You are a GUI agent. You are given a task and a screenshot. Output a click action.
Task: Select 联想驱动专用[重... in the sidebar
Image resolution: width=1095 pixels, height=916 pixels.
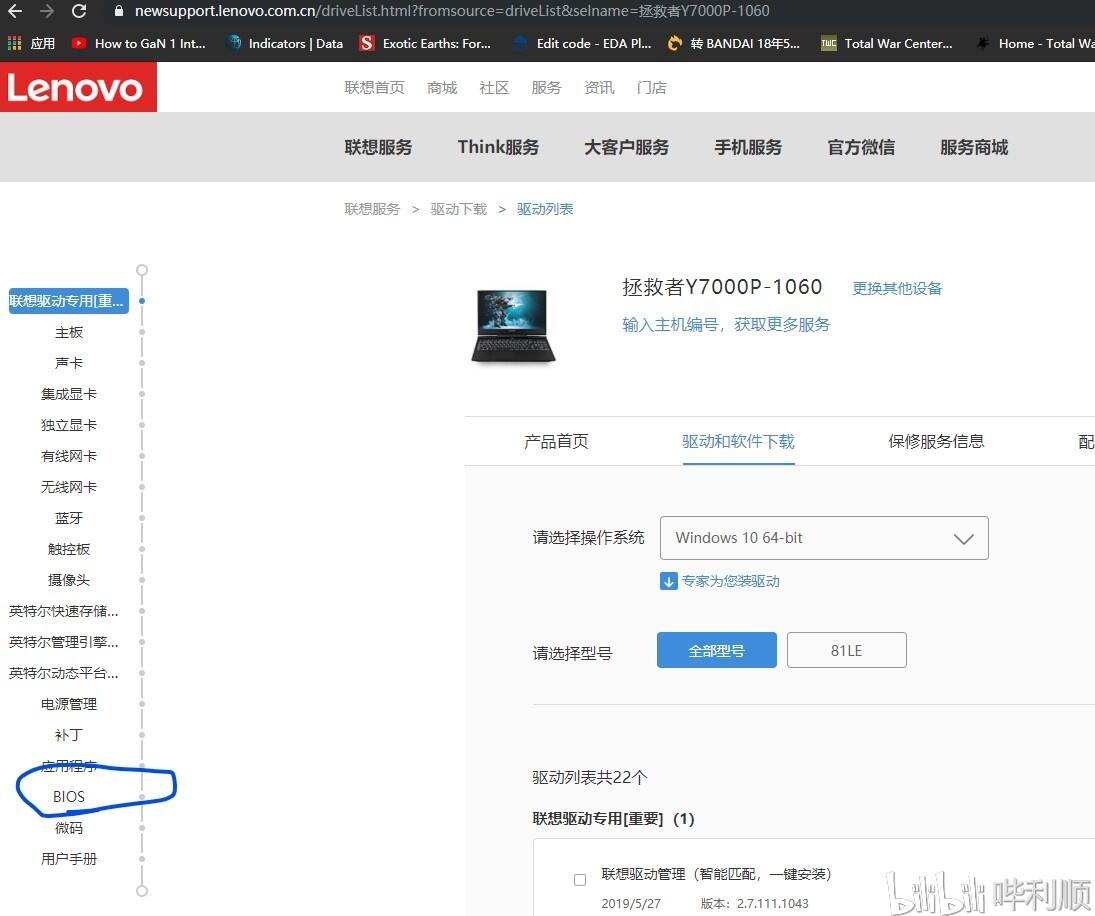pyautogui.click(x=68, y=301)
